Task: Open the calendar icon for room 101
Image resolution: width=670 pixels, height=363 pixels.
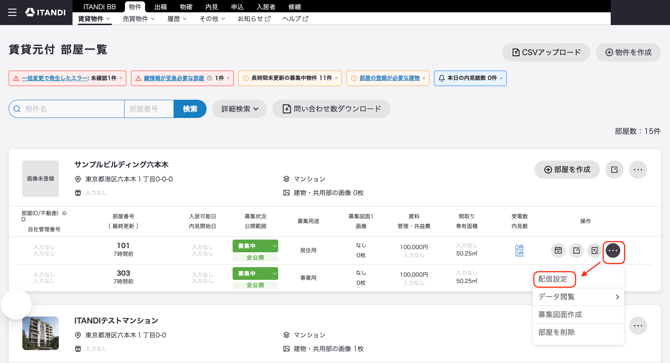Action: pyautogui.click(x=558, y=250)
